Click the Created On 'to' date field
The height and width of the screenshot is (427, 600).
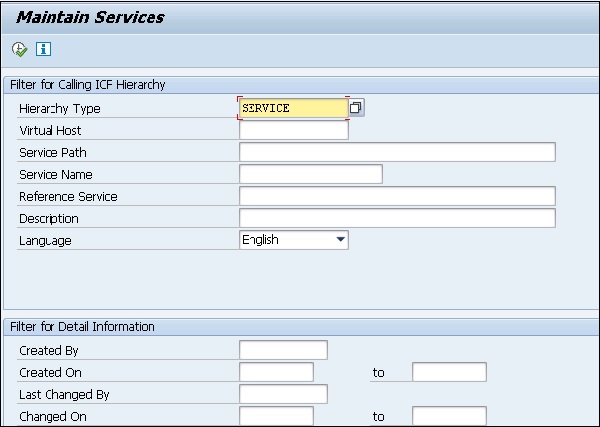coord(449,372)
